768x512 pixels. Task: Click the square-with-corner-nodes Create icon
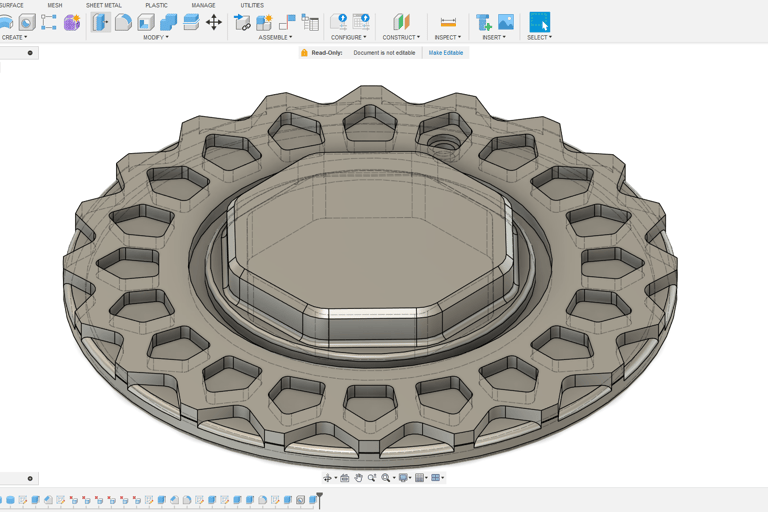[49, 22]
